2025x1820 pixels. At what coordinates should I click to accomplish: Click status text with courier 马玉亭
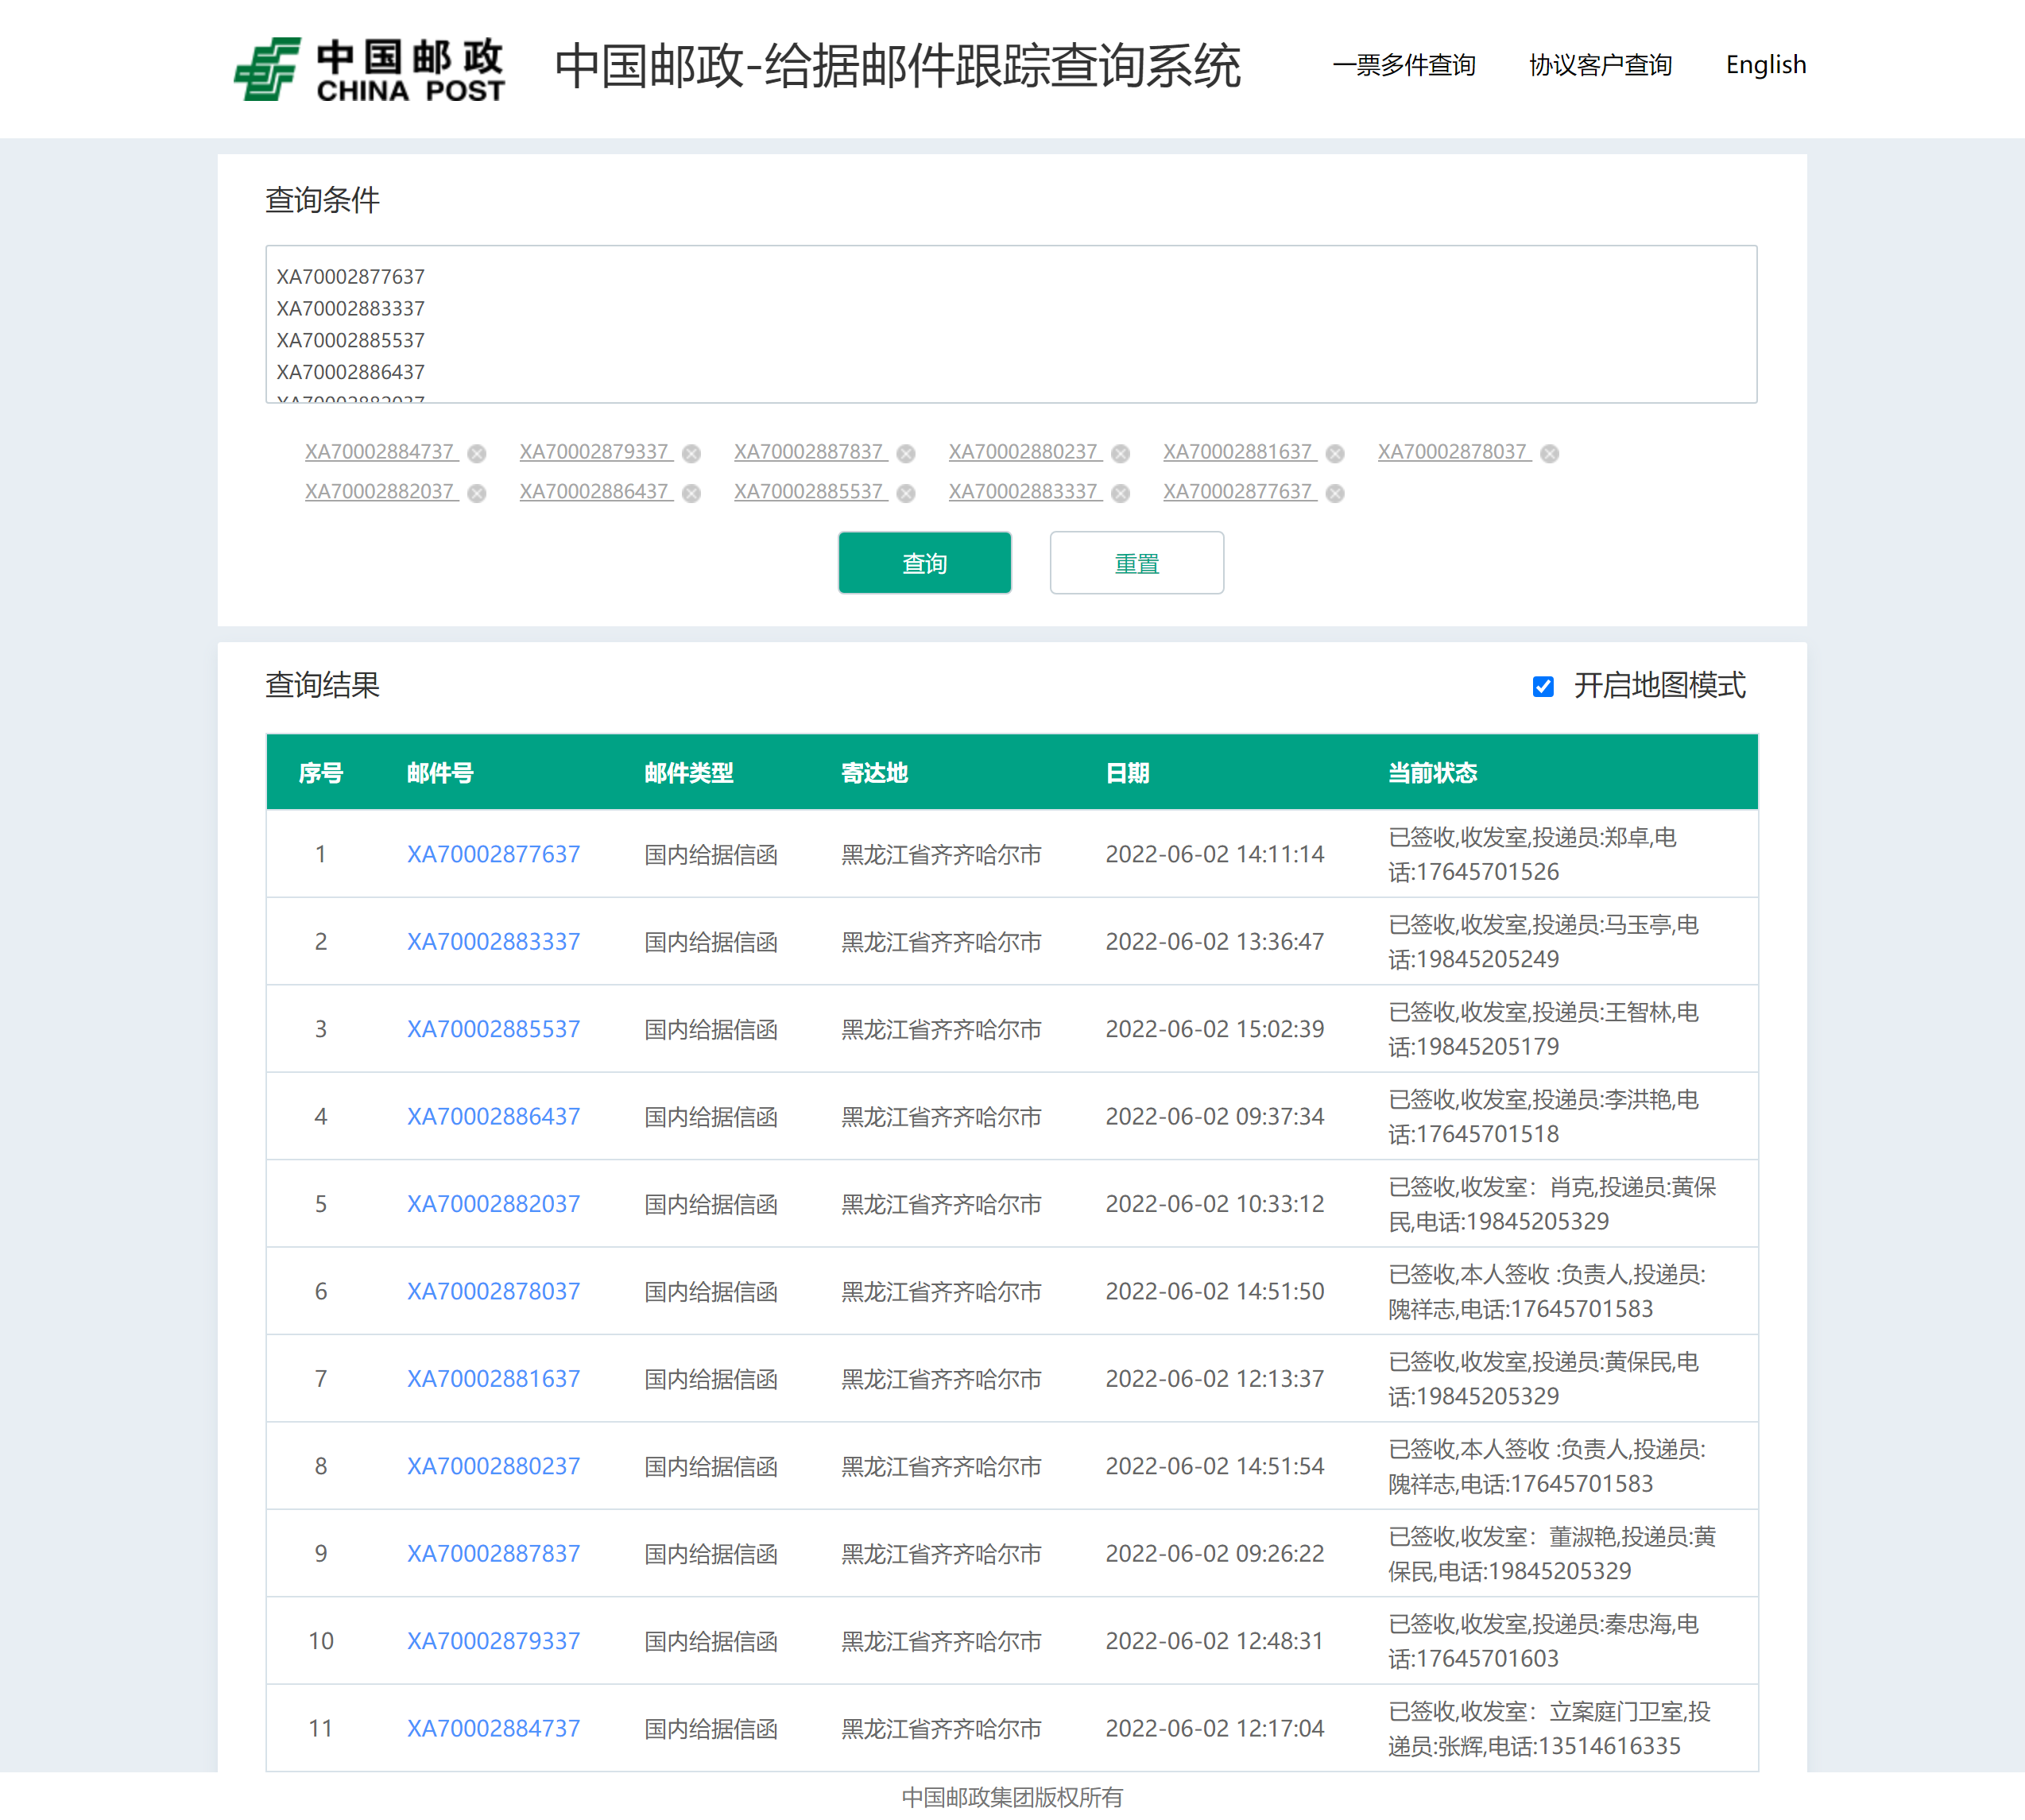1544,942
